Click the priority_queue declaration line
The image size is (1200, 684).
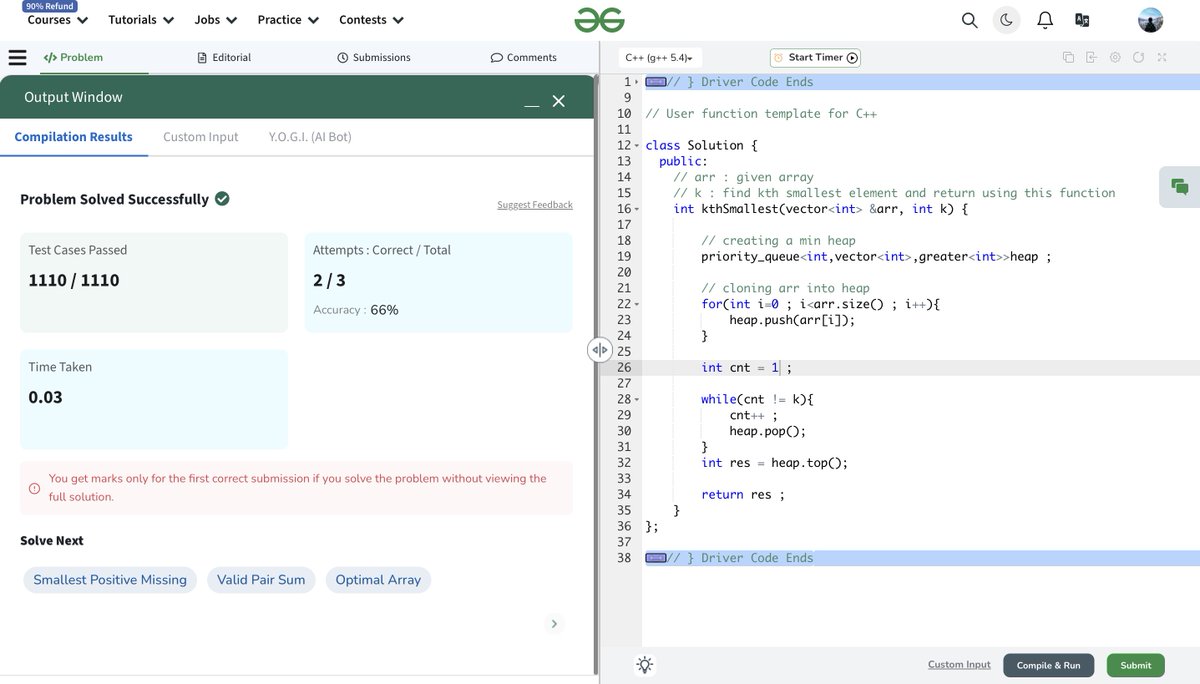click(x=875, y=257)
